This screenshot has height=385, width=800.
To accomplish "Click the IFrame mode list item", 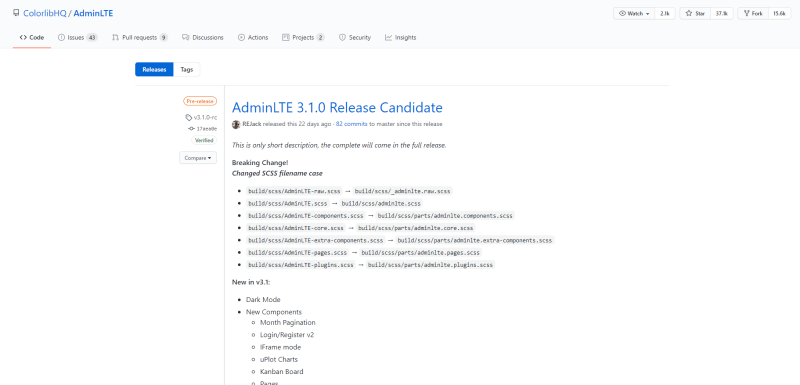I will coord(281,347).
